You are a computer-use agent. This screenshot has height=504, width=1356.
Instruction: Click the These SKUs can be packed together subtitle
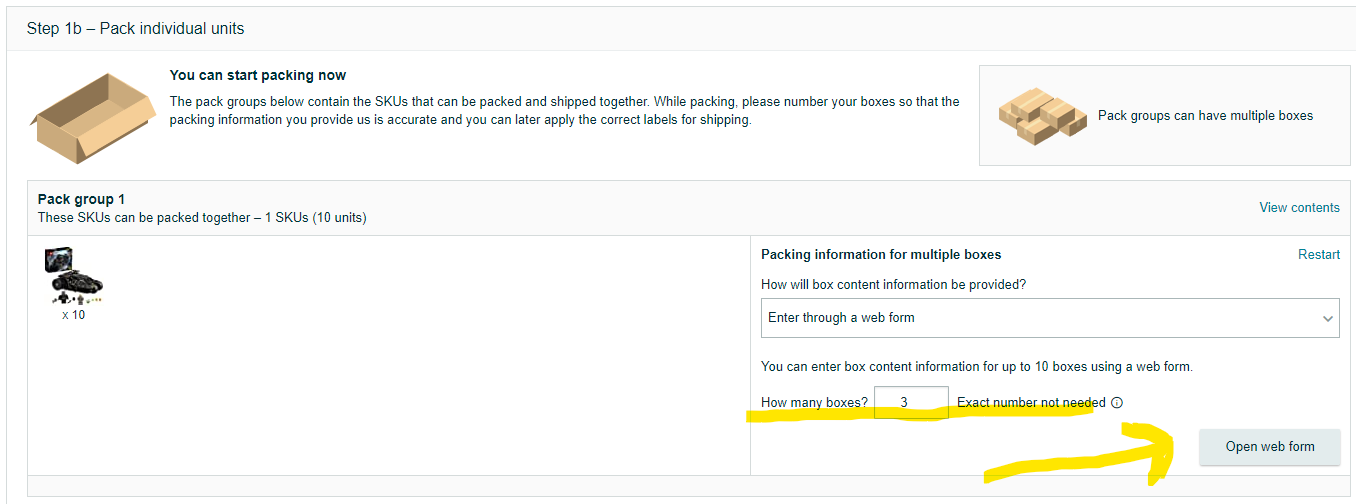(x=202, y=217)
